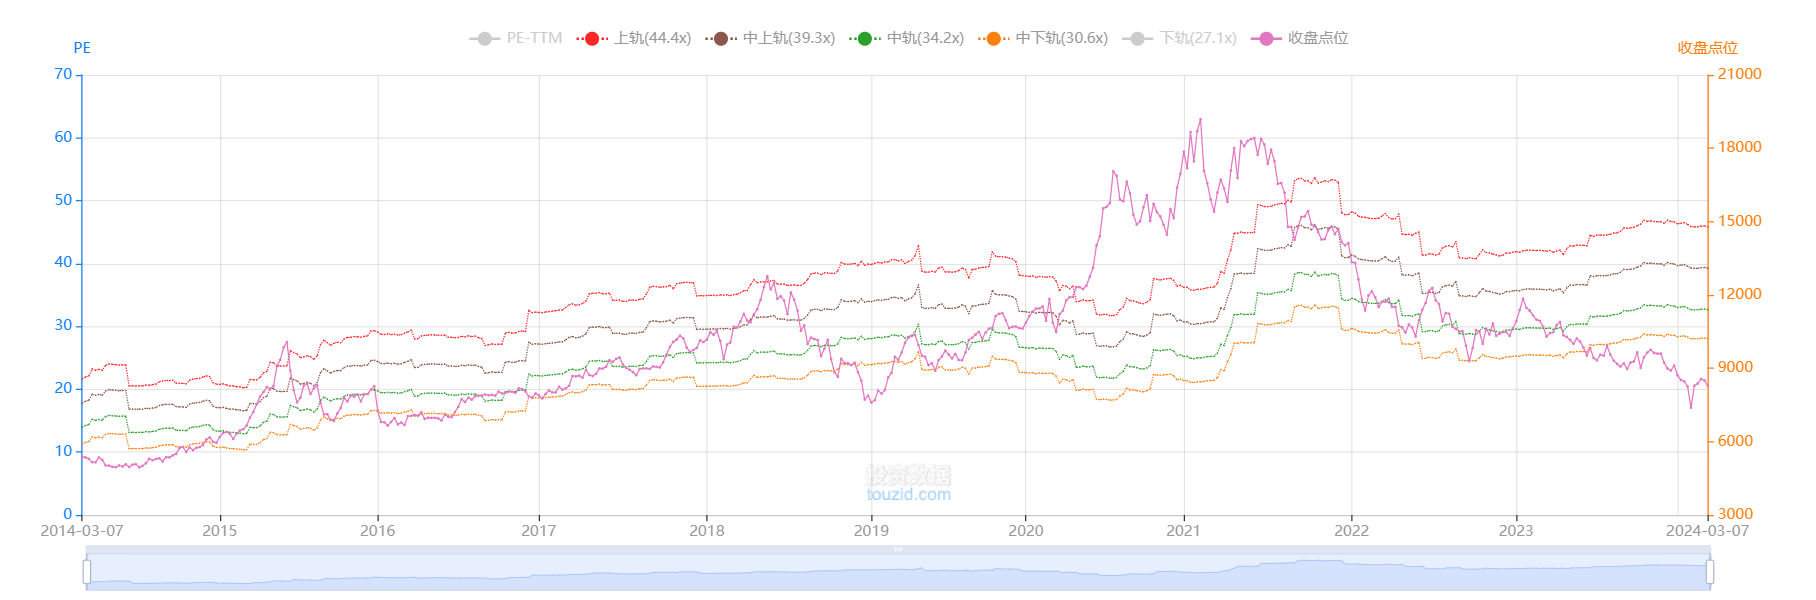Click the 70 left-axis PE tick label

point(63,74)
